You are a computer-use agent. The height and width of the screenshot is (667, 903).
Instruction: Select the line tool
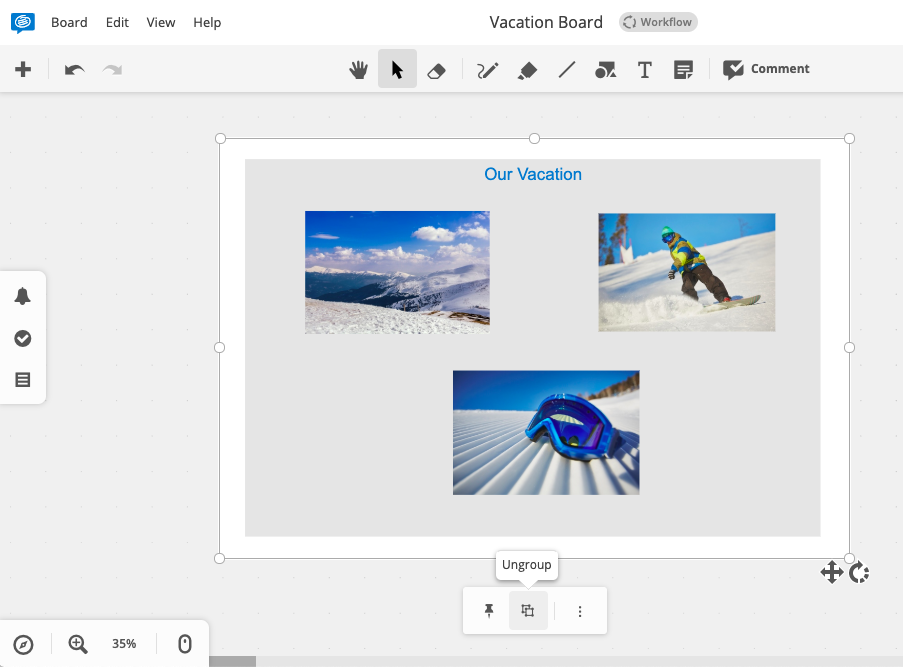pos(567,70)
